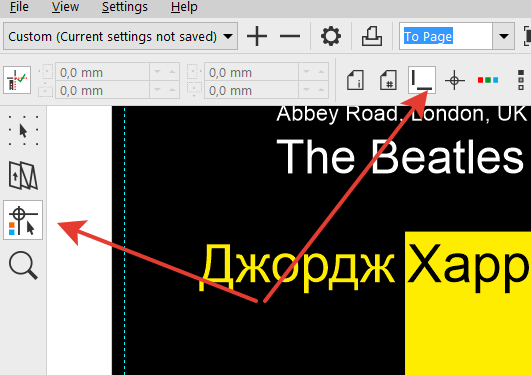Image resolution: width=531 pixels, height=375 pixels.
Task: Select the Zoom magnifier tool
Action: pyautogui.click(x=23, y=265)
